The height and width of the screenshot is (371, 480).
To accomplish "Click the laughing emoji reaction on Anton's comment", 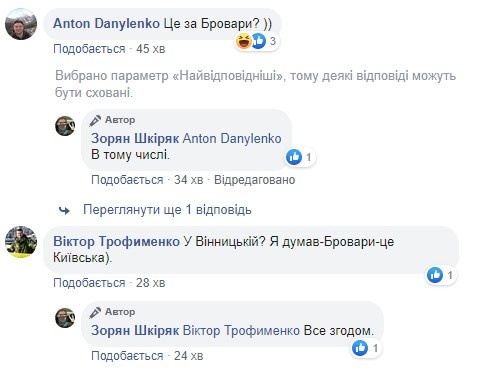I will point(244,41).
